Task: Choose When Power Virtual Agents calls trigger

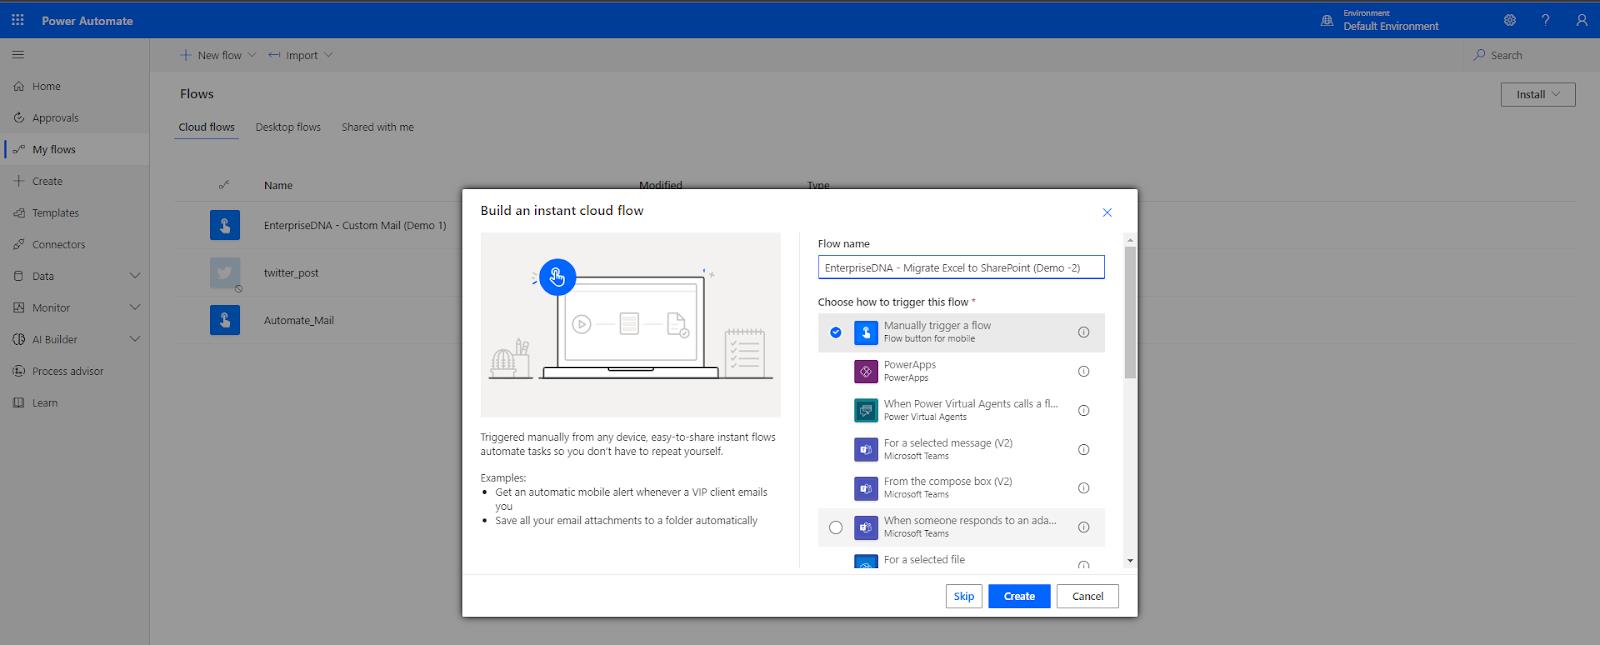Action: (961, 410)
